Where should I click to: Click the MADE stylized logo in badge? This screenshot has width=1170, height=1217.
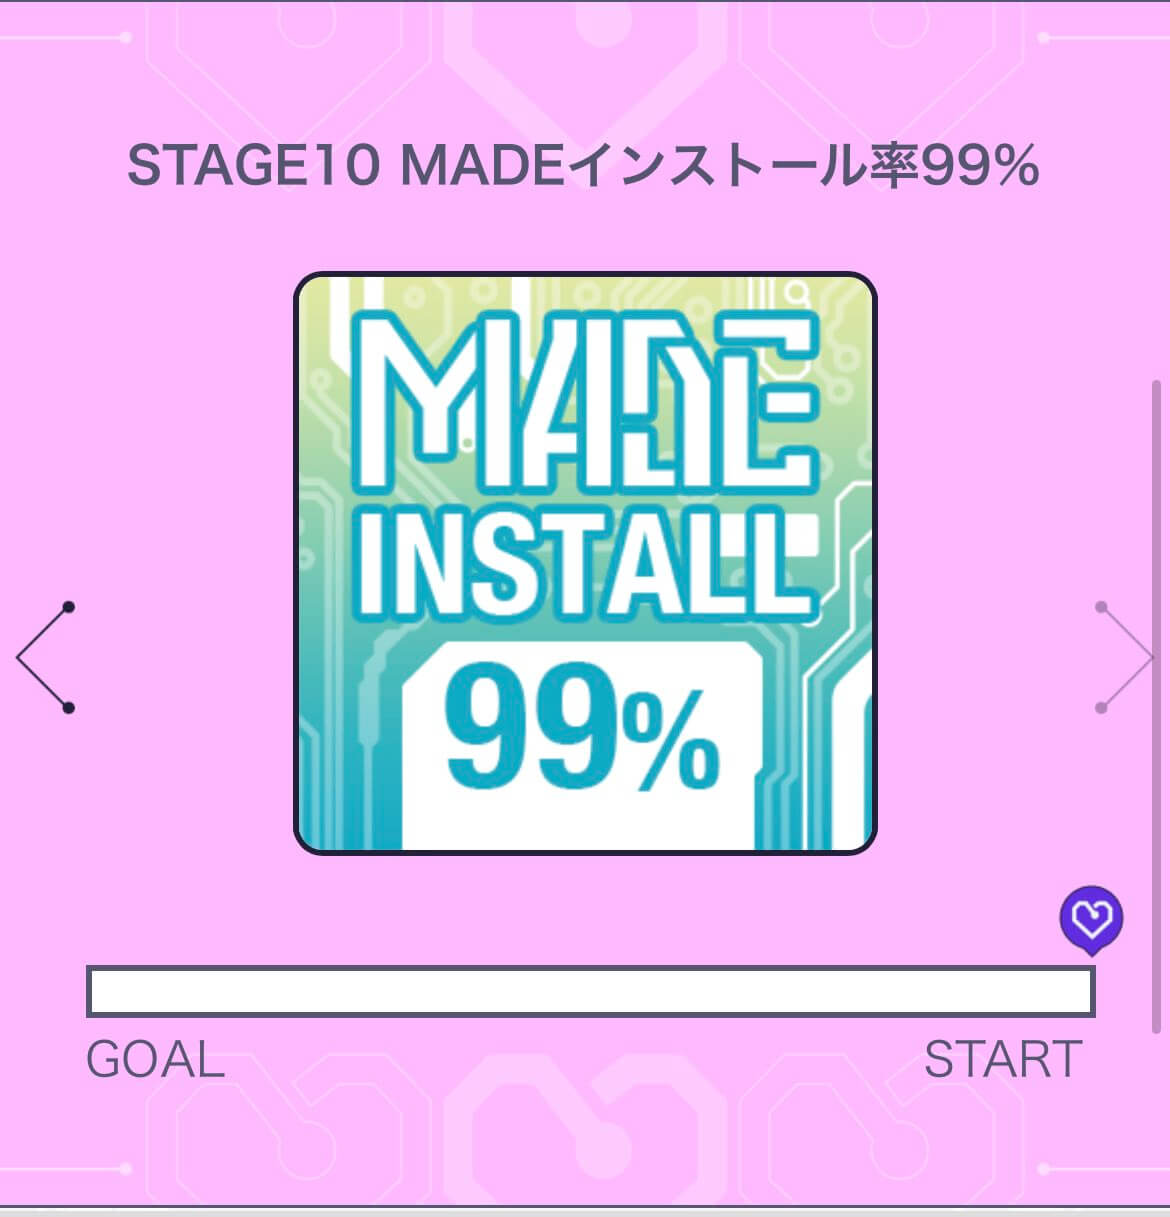tap(586, 402)
